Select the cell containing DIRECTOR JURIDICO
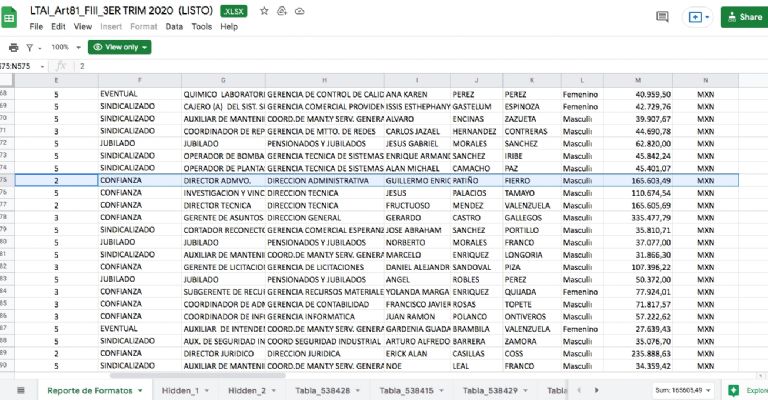The width and height of the screenshot is (768, 400). tap(222, 353)
